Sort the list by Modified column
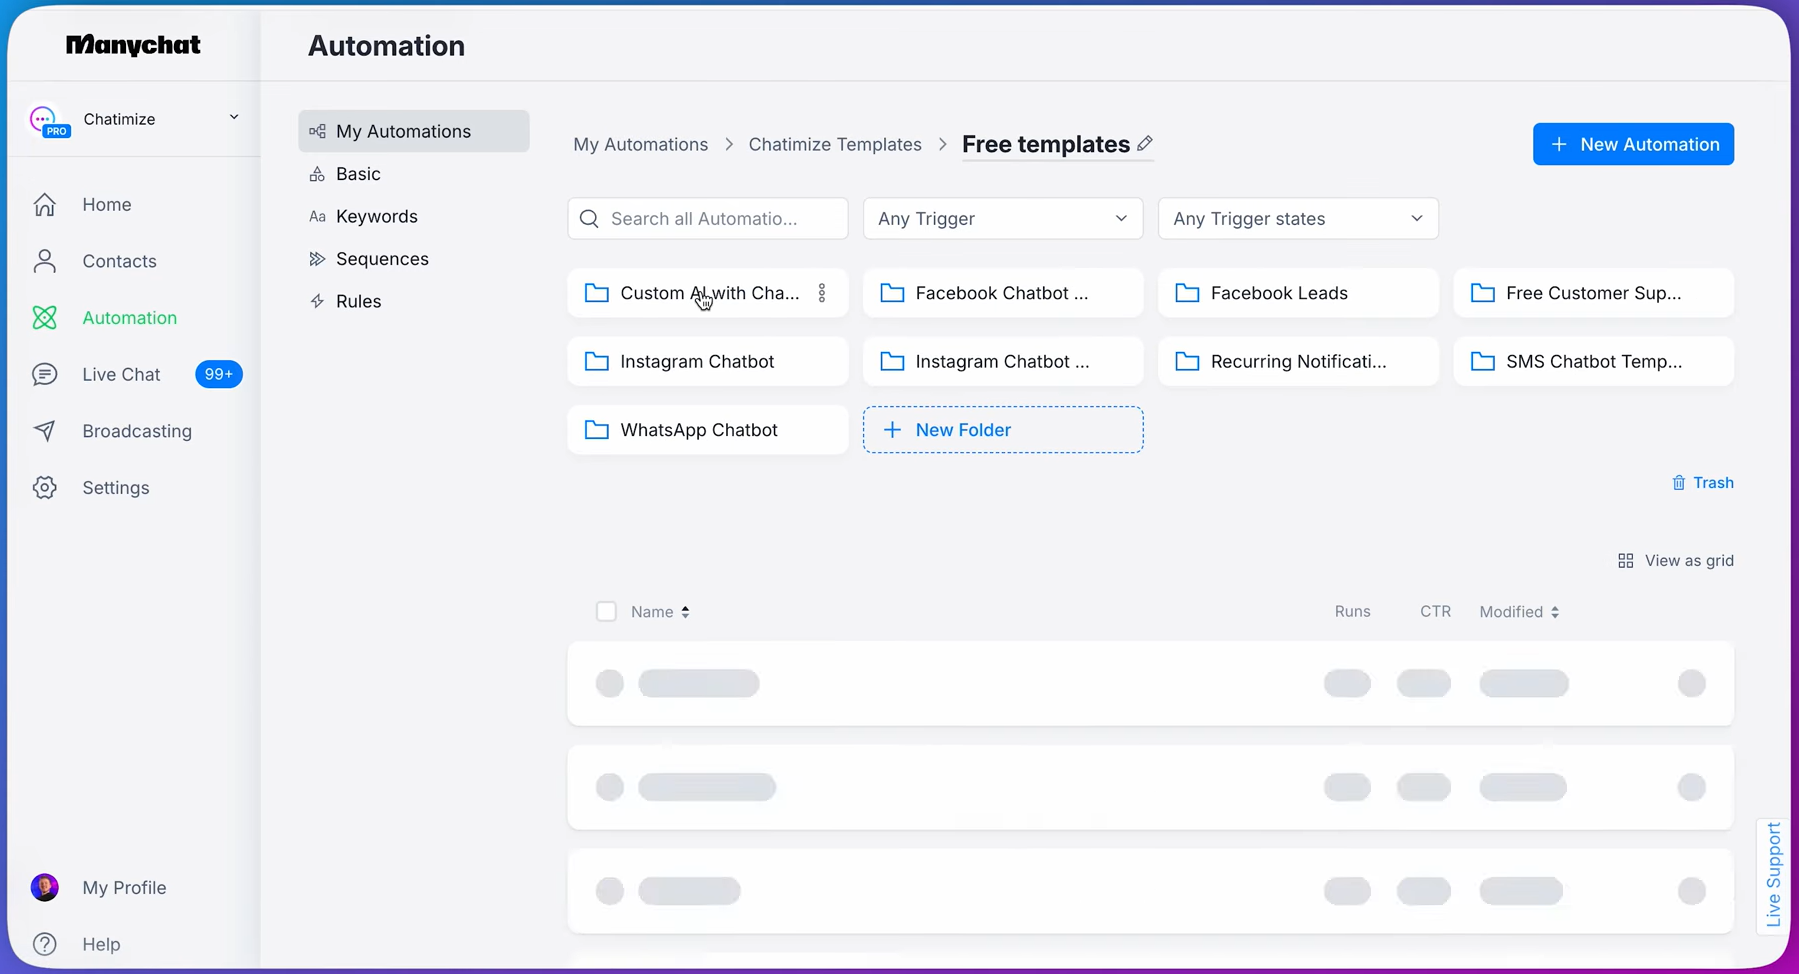This screenshot has height=974, width=1799. (x=1518, y=612)
